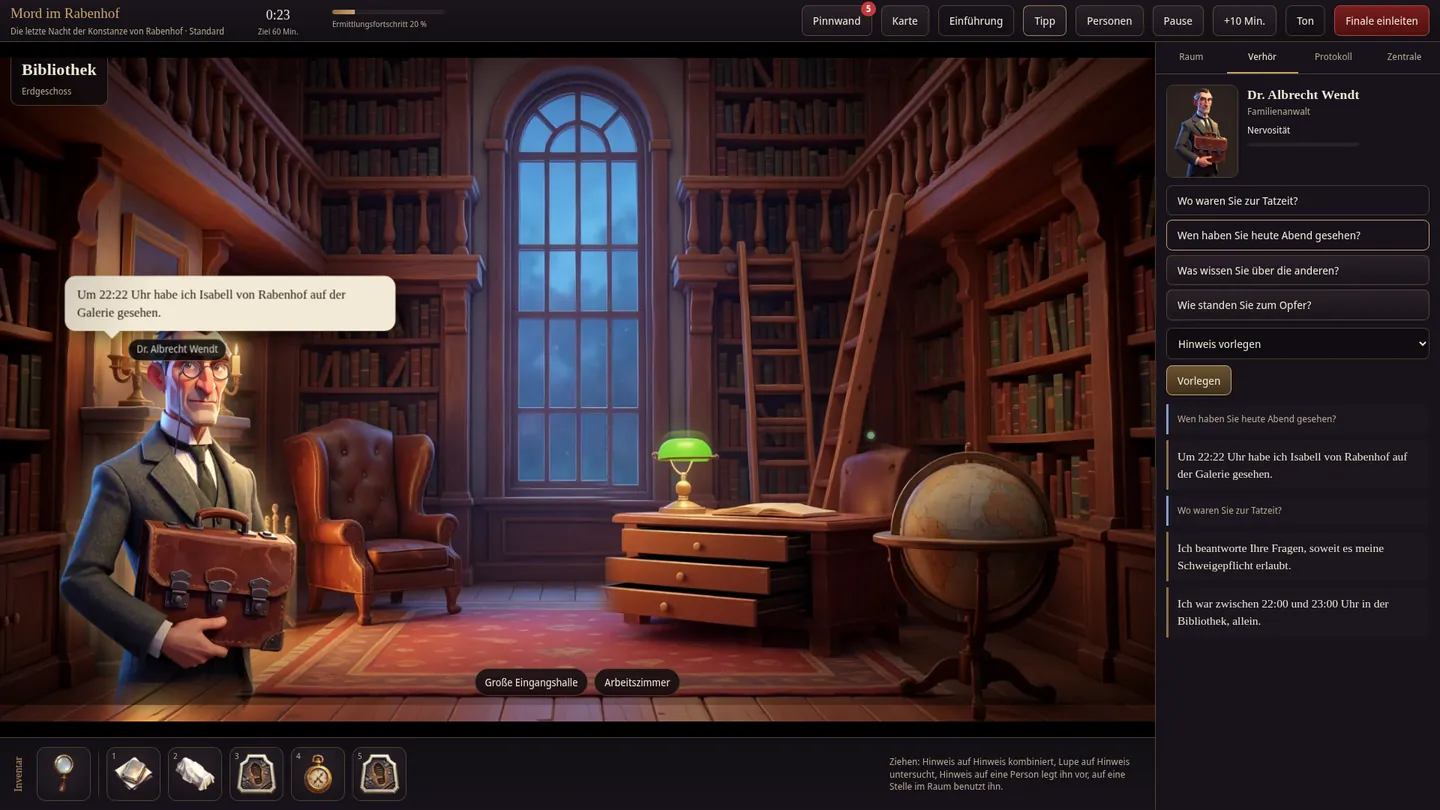Select the magnifying glass in the inventory
The height and width of the screenshot is (810, 1440).
pyautogui.click(x=64, y=773)
